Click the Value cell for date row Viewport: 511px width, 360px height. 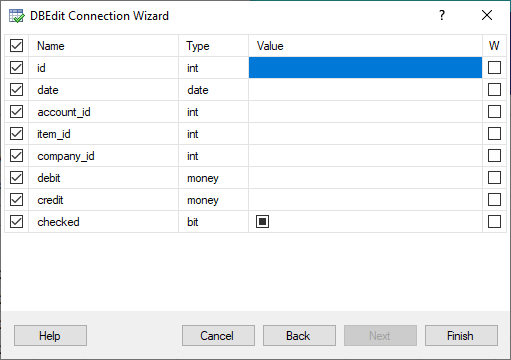[x=365, y=90]
